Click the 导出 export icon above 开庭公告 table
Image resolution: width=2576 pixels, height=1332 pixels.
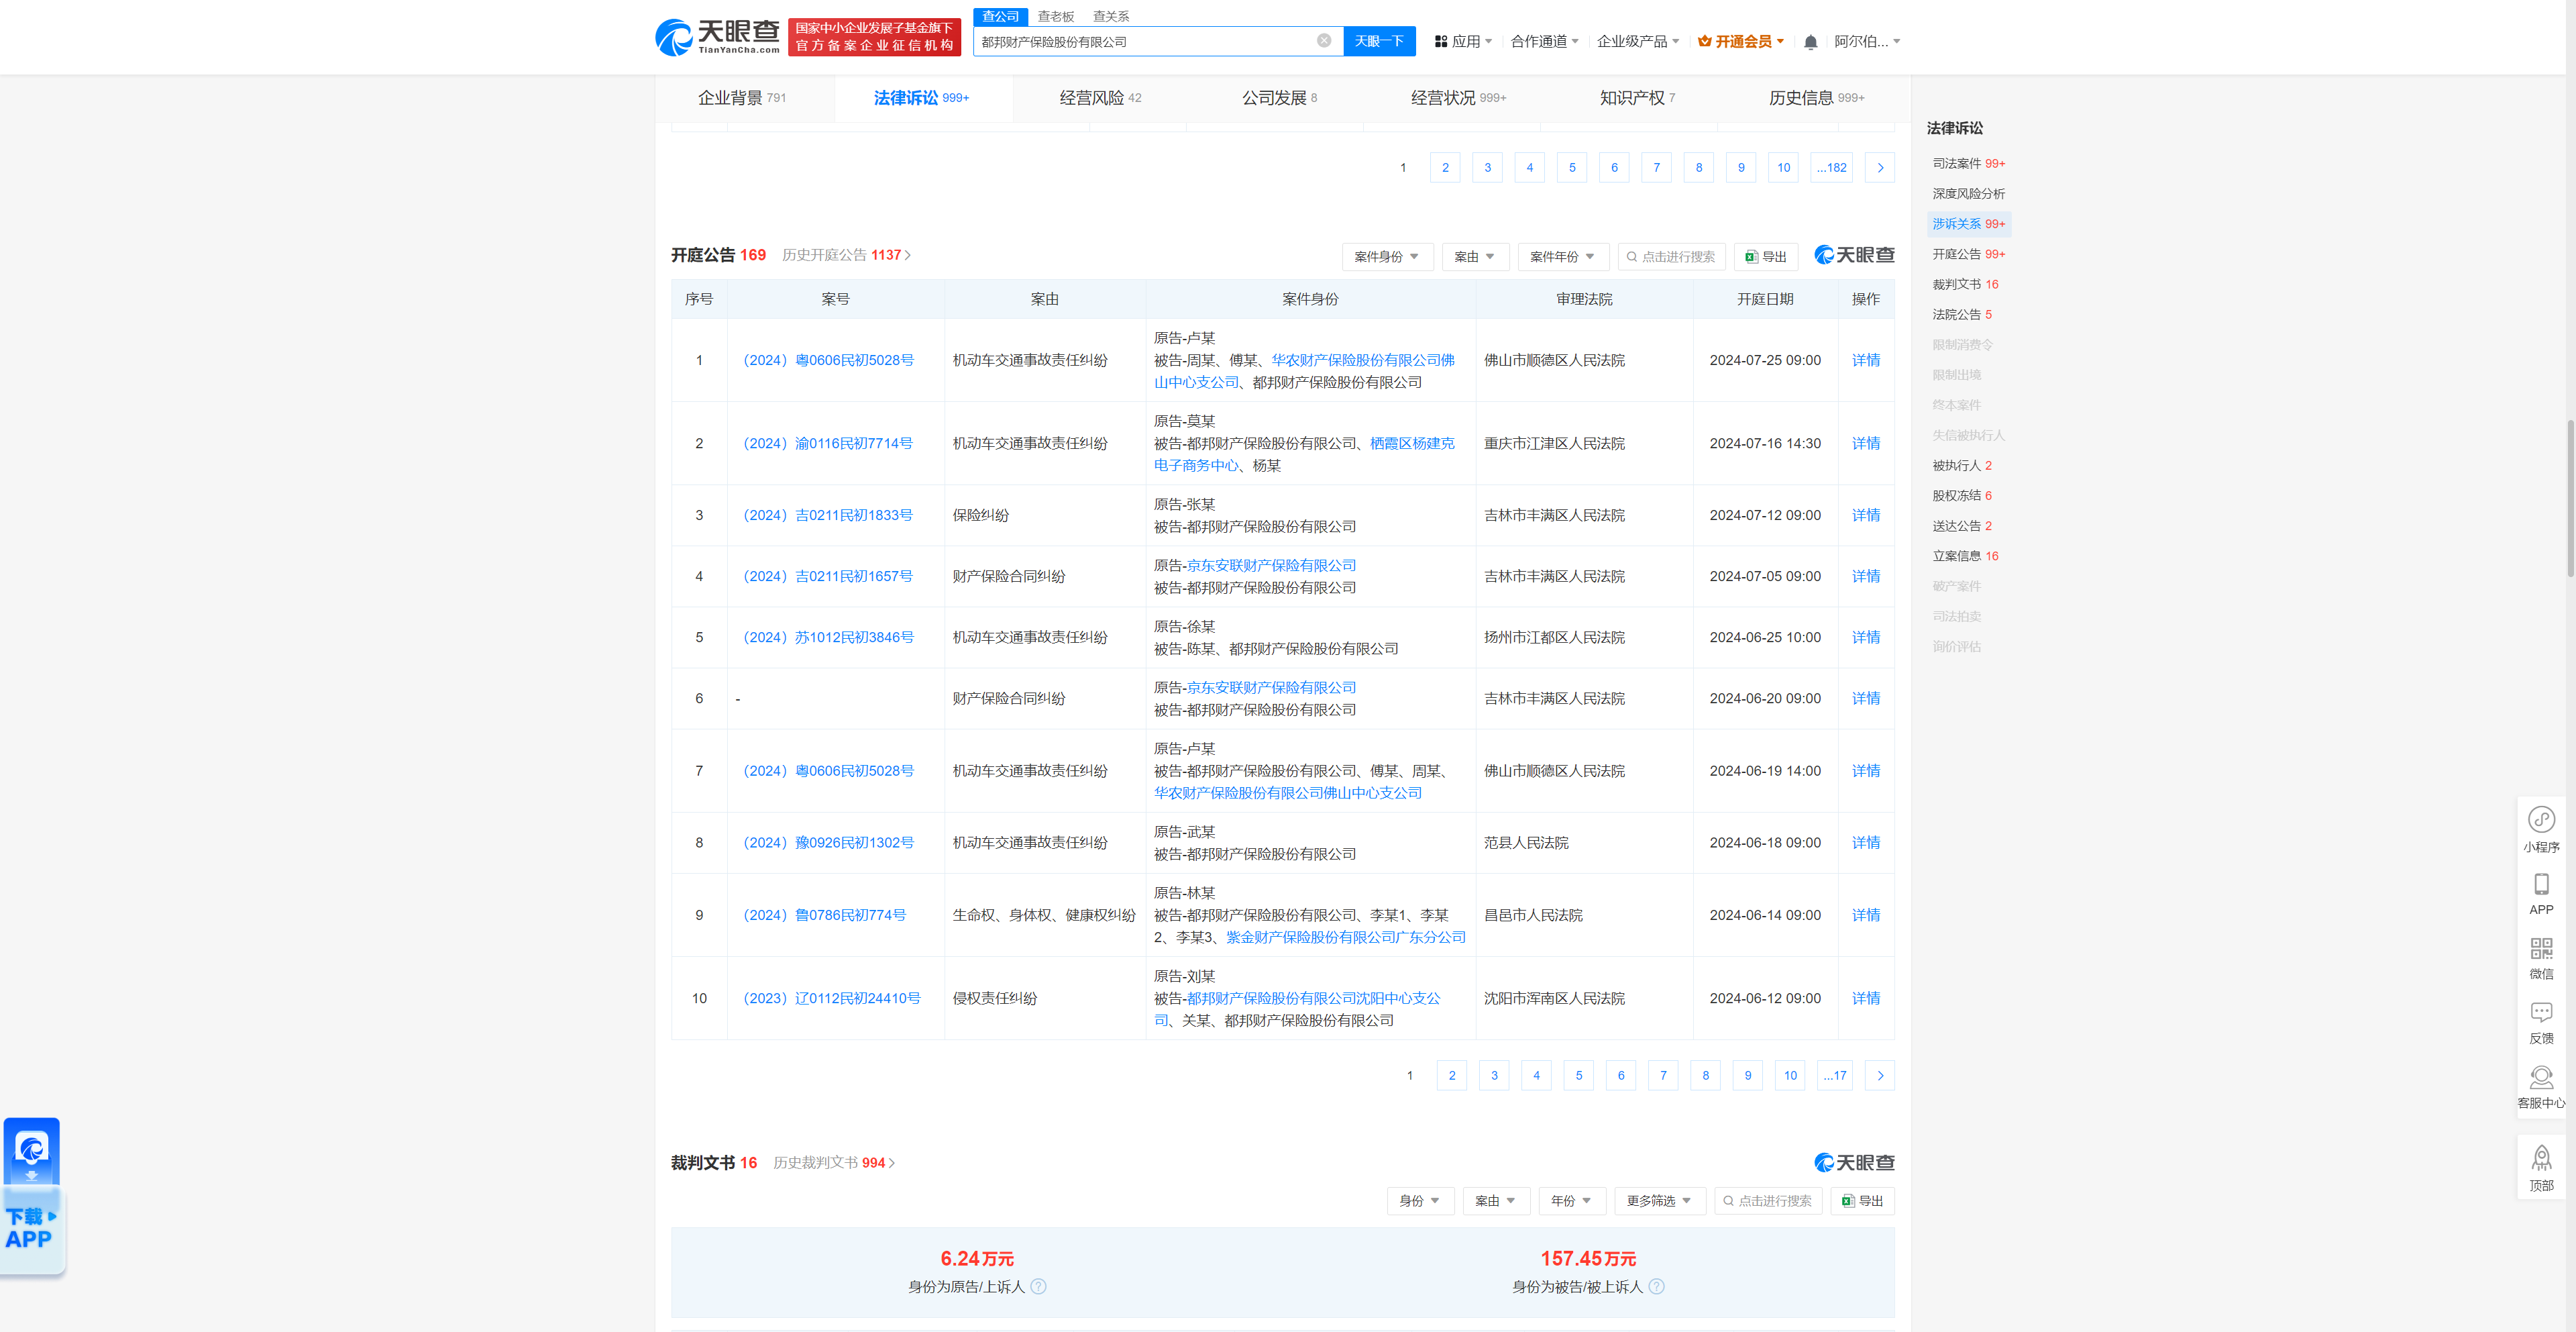1765,256
